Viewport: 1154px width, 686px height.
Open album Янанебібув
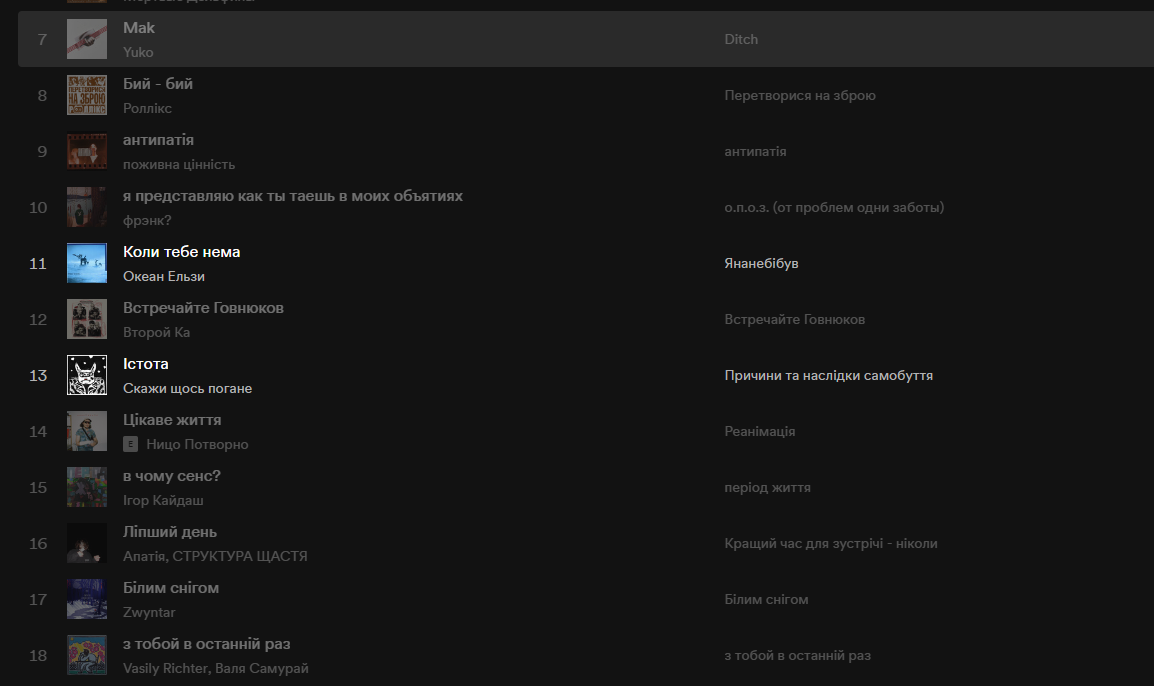[x=761, y=263]
